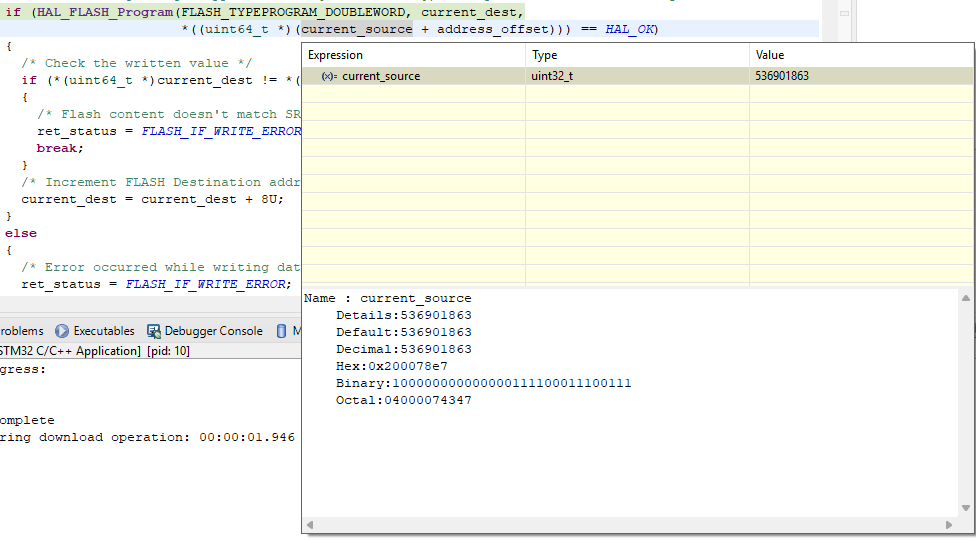This screenshot has height=545, width=976.
Task: Click the break statement in code
Action: click(x=60, y=148)
